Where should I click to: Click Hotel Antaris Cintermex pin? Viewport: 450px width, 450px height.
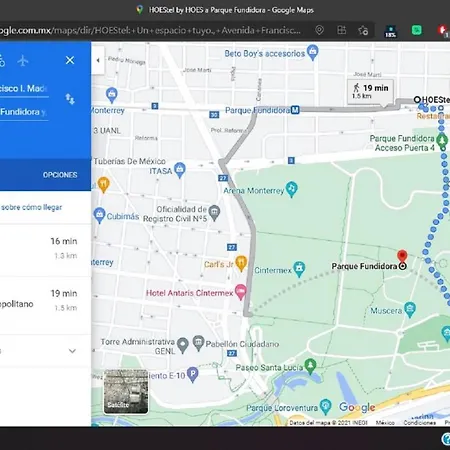[241, 292]
